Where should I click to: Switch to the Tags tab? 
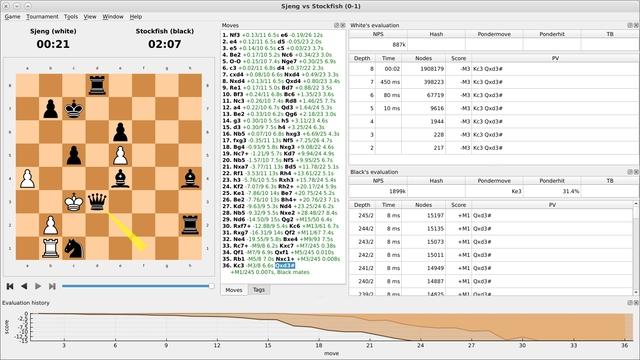click(259, 289)
